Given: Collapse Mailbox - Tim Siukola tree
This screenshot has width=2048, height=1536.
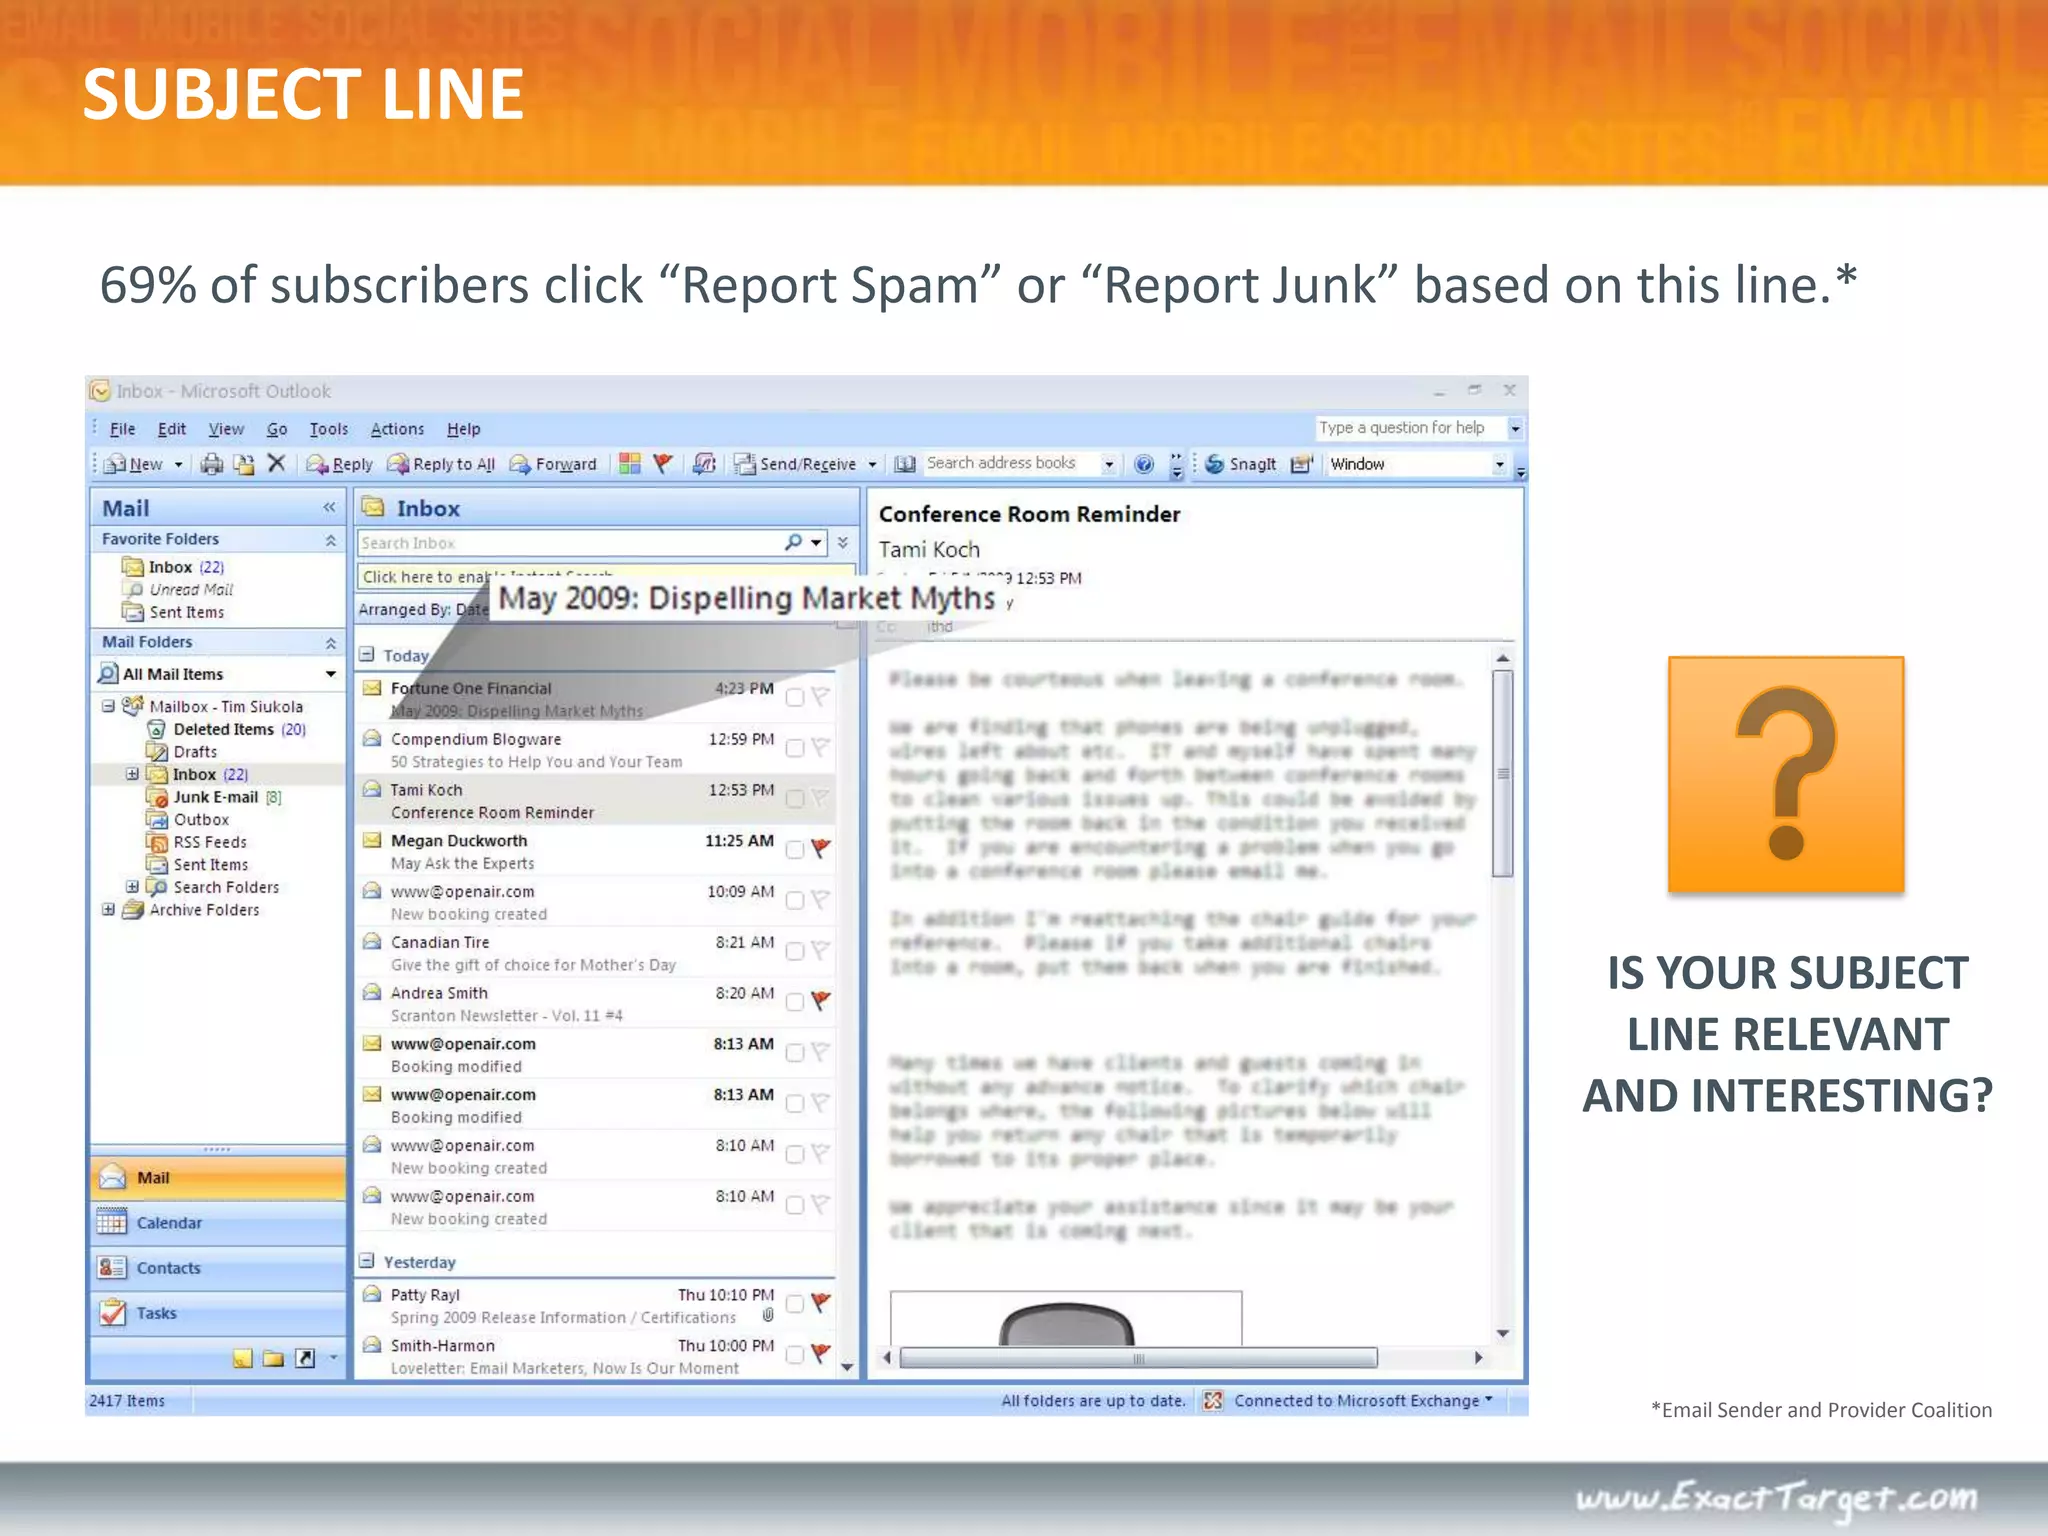Looking at the screenshot, I should [108, 706].
